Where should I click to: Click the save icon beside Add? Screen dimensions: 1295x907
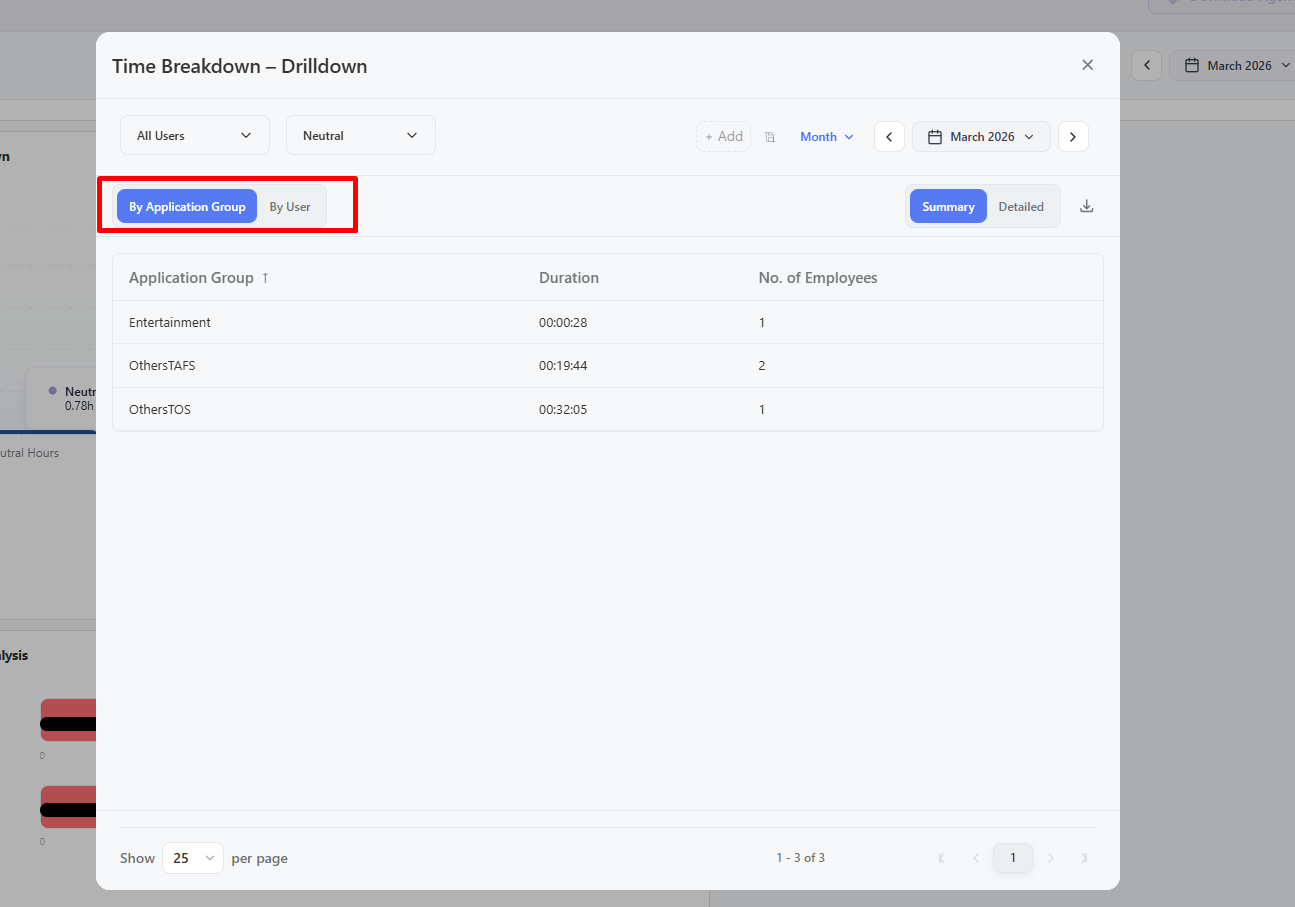[770, 137]
